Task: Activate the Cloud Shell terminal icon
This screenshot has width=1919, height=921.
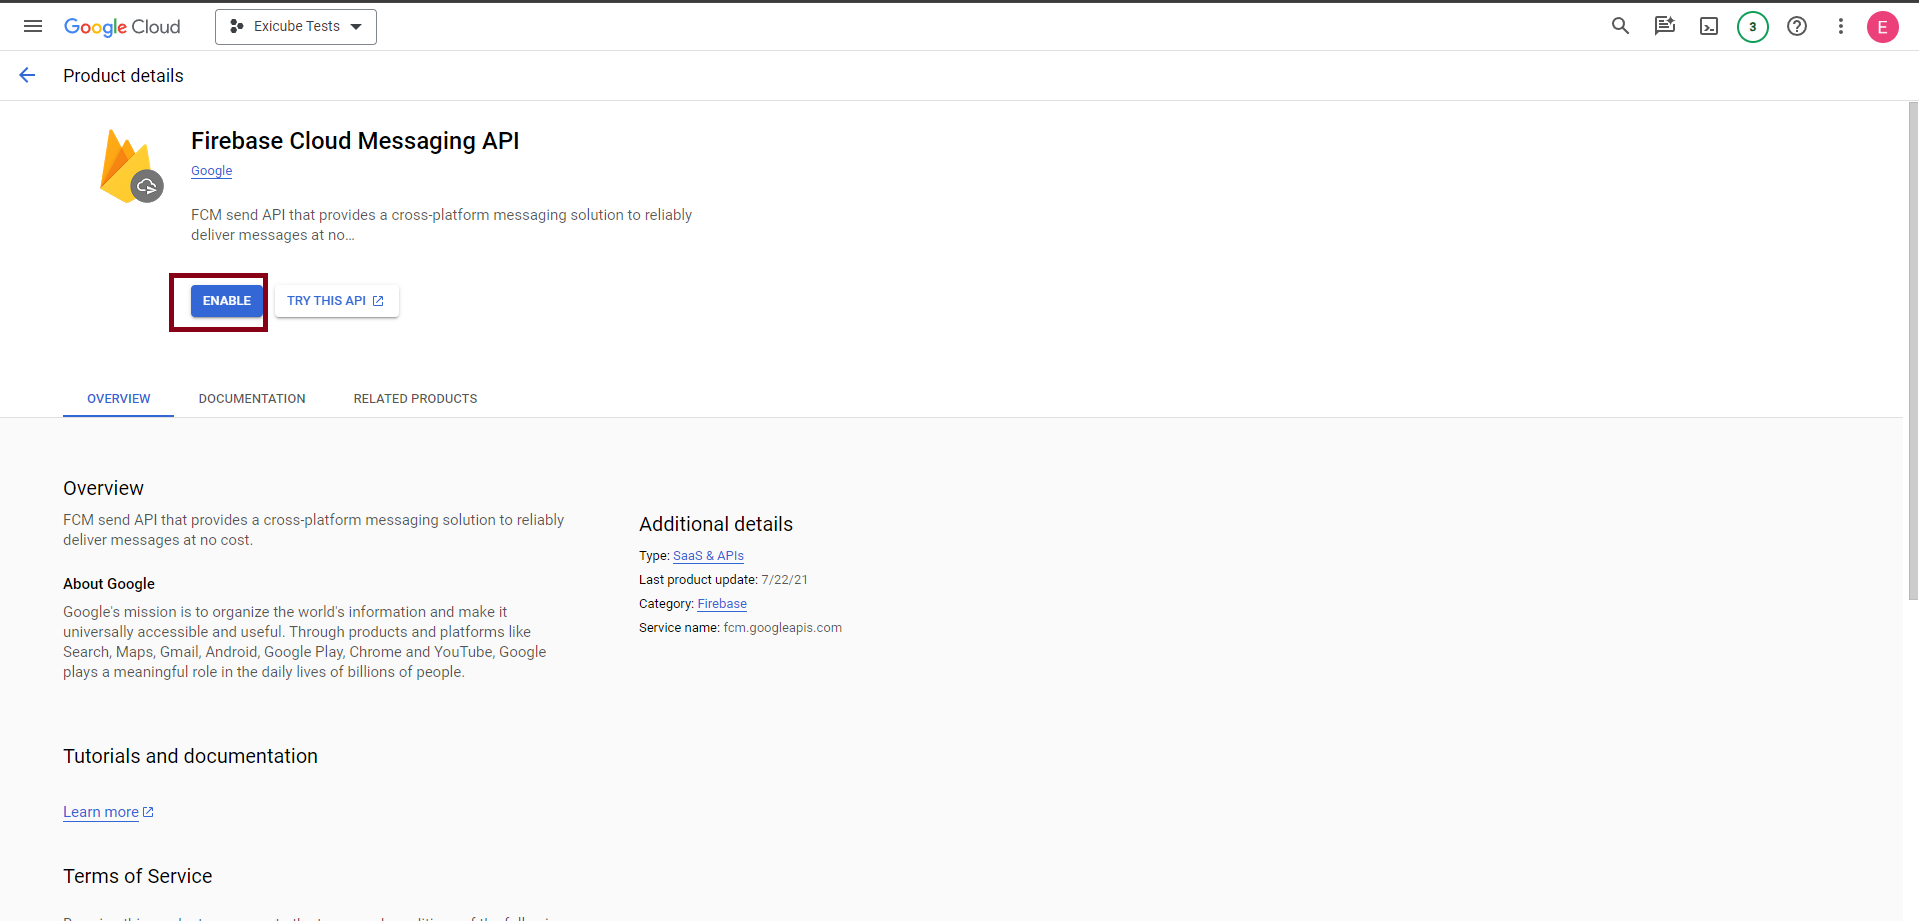Action: coord(1709,27)
